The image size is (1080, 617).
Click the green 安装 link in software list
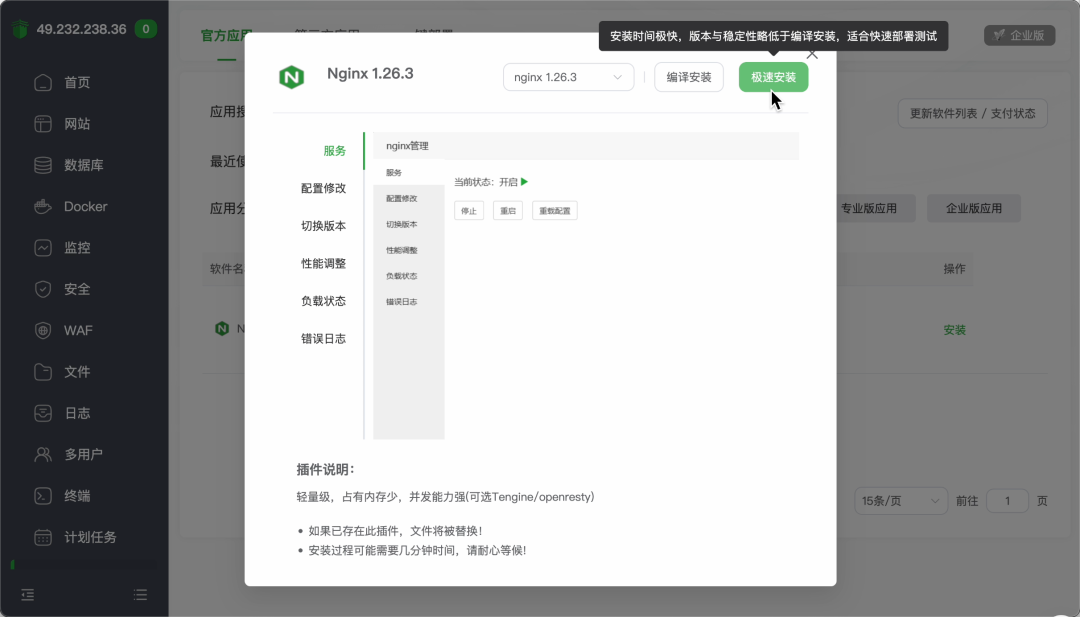[954, 329]
